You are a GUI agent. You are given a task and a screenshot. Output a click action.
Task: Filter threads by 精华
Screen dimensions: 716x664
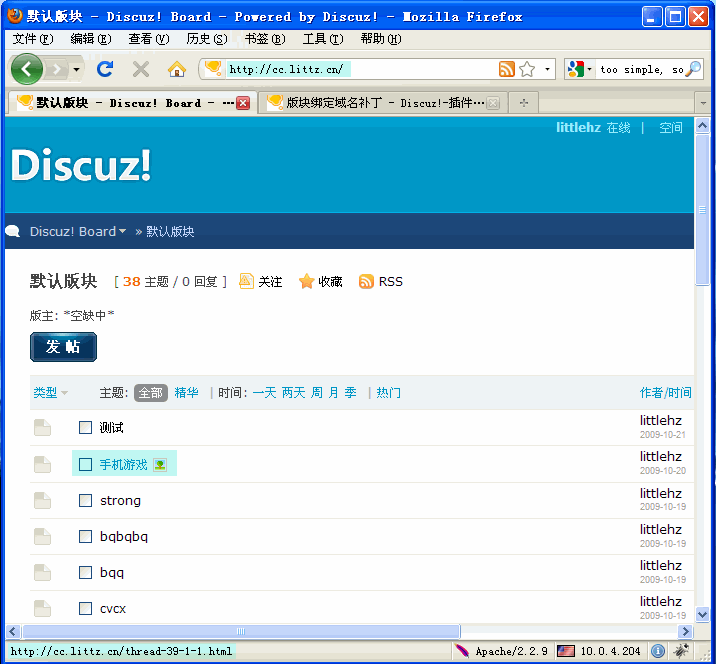tap(186, 393)
